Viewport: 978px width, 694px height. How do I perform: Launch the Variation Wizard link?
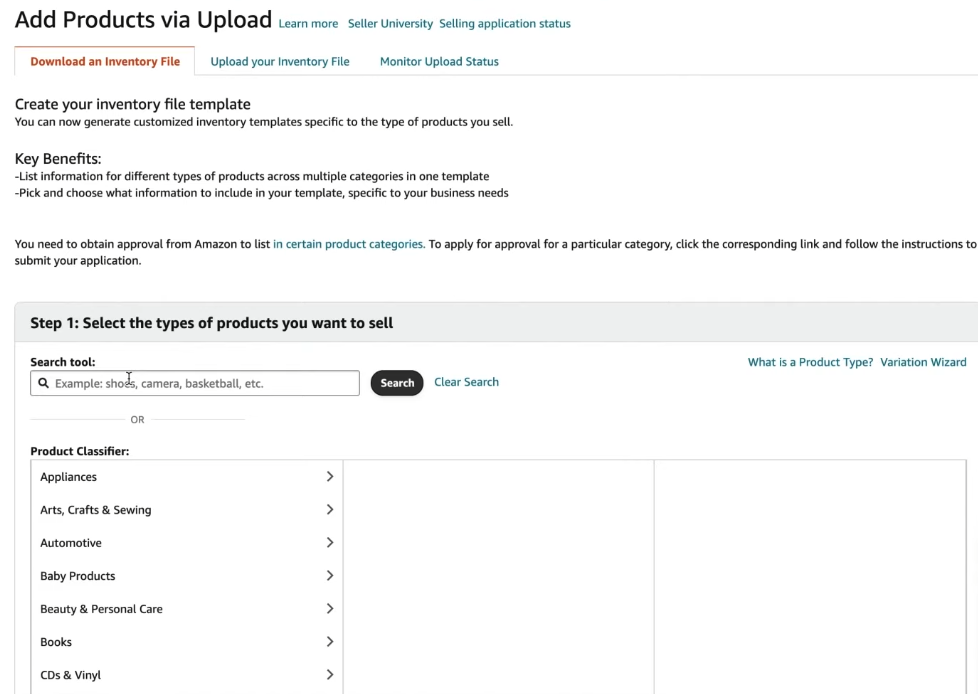923,362
